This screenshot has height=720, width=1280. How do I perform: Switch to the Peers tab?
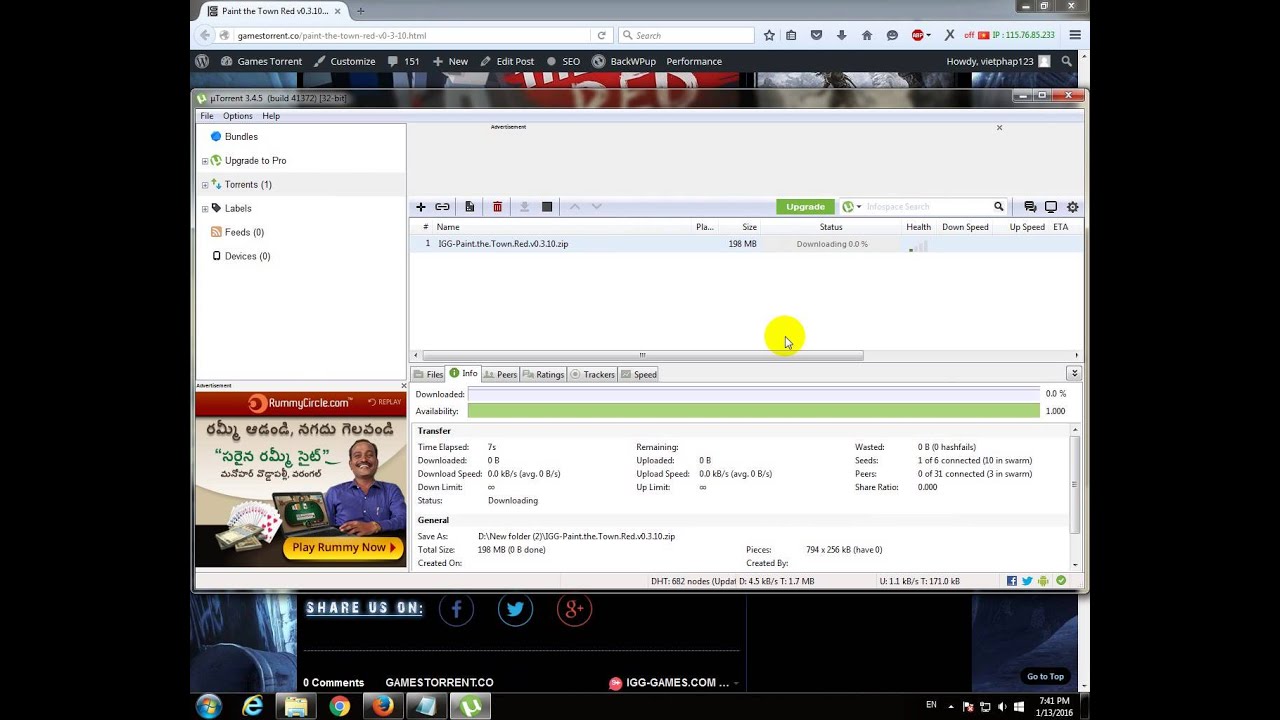pyautogui.click(x=500, y=374)
